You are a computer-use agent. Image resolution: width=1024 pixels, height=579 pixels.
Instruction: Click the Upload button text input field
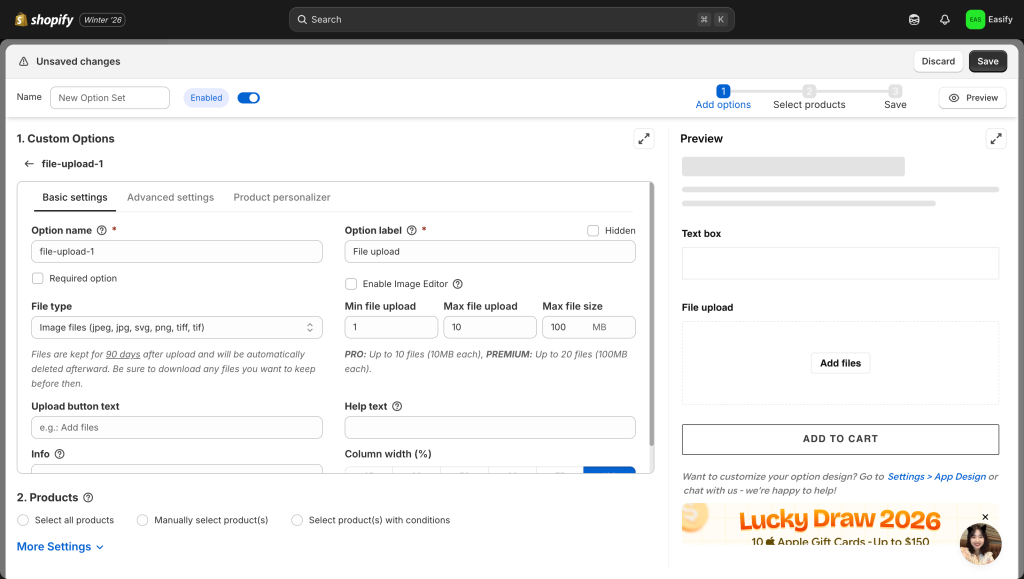(x=177, y=428)
